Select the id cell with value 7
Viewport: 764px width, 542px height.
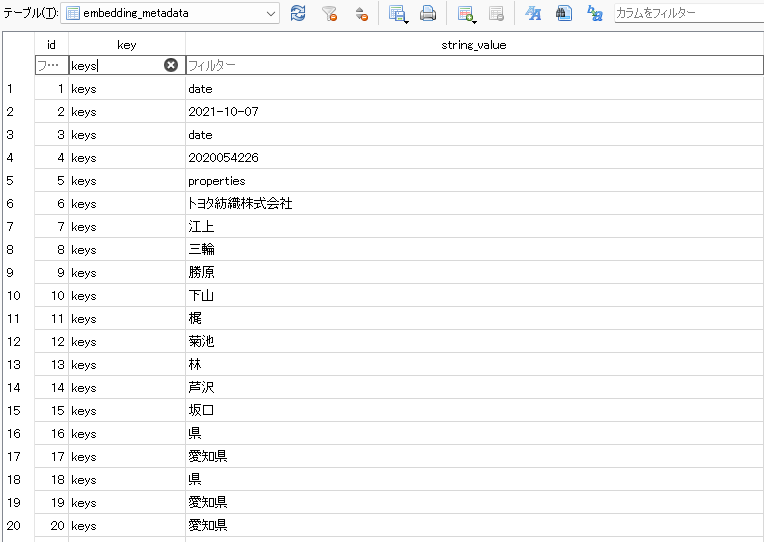52,227
